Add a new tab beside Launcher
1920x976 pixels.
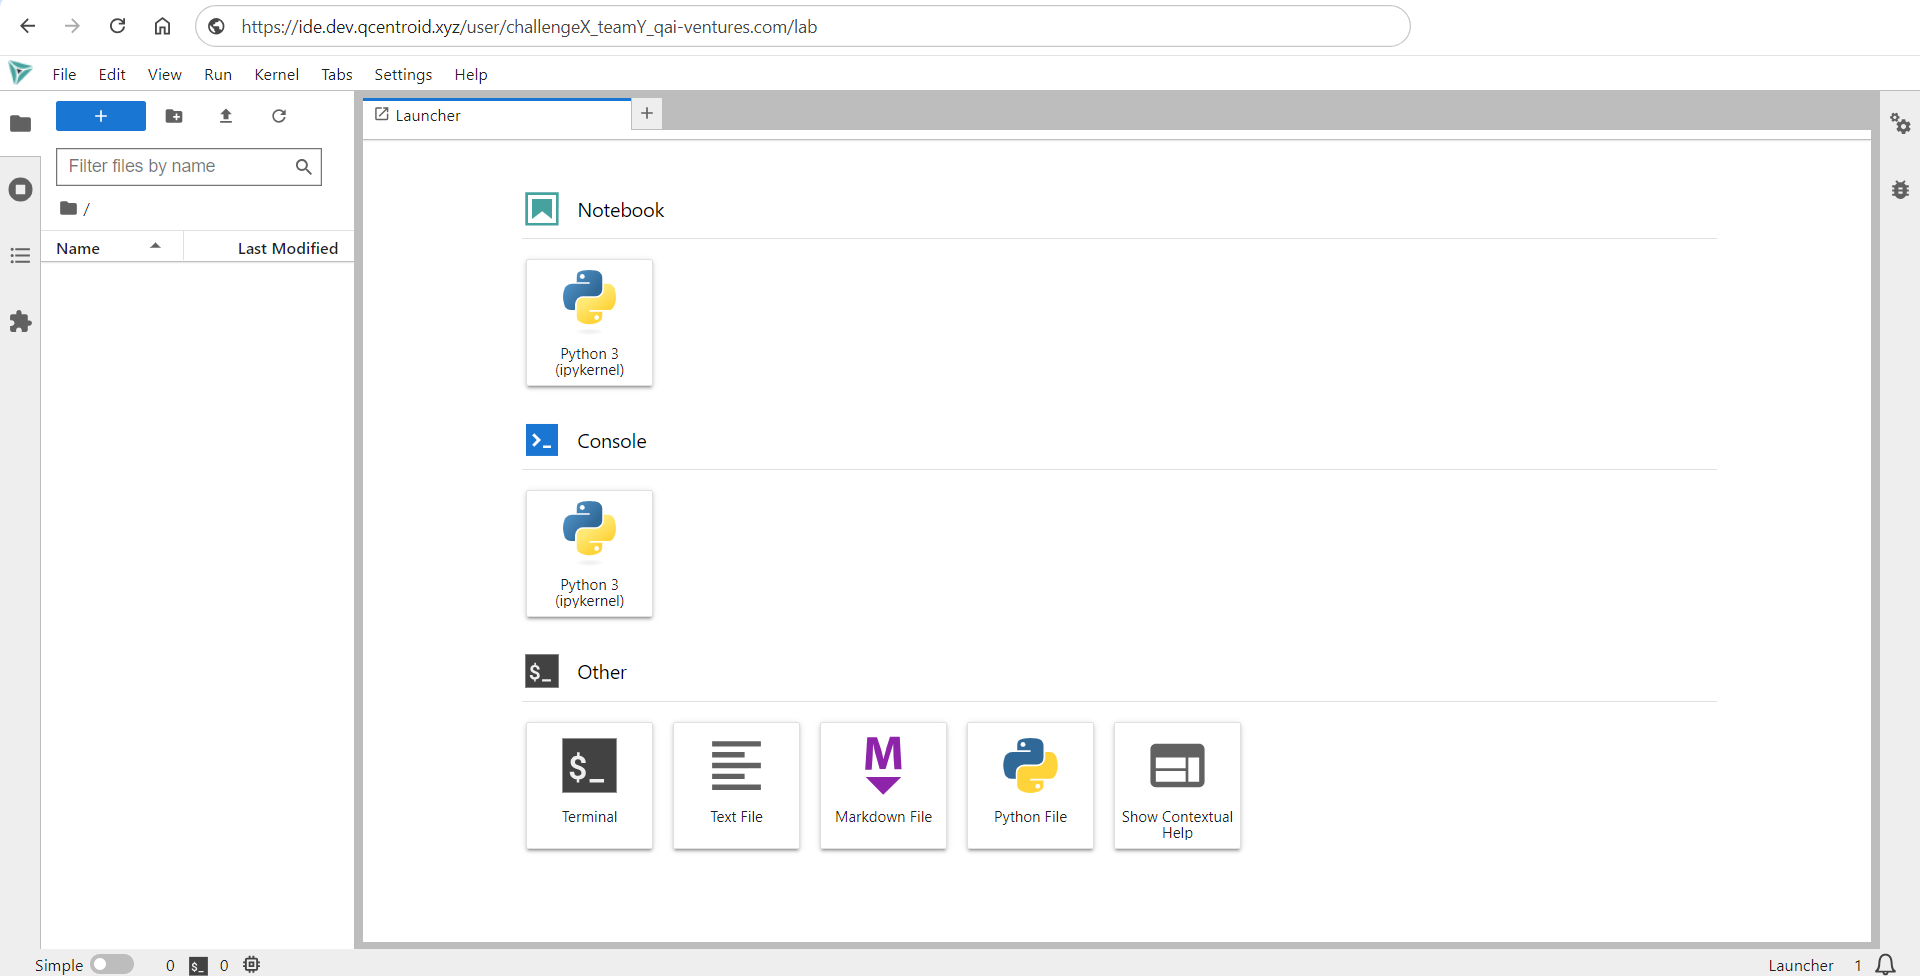click(647, 114)
